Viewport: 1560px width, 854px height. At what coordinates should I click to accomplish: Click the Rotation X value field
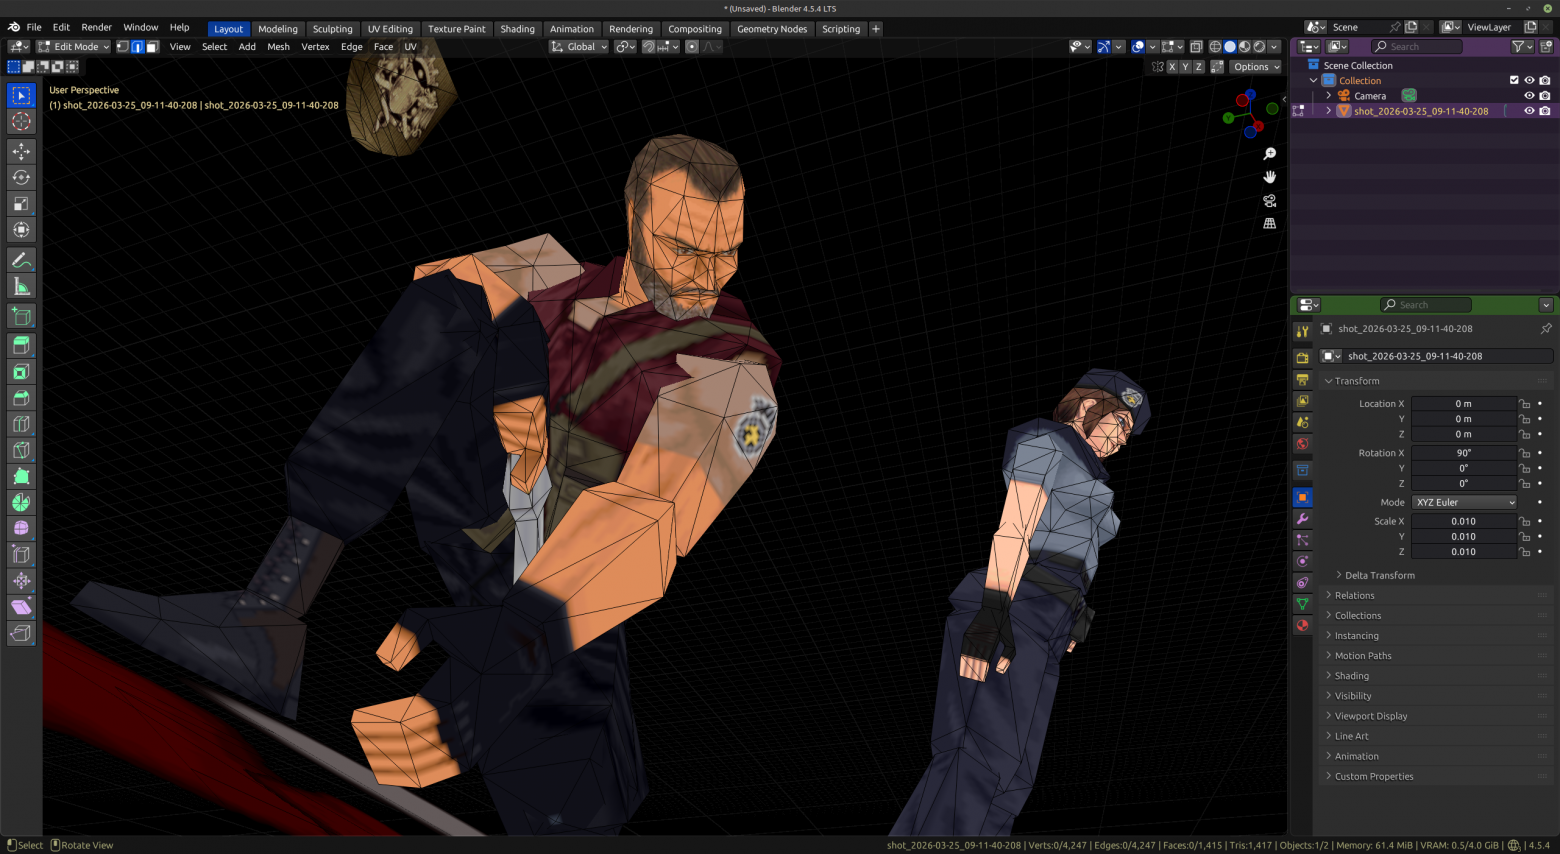tap(1463, 453)
